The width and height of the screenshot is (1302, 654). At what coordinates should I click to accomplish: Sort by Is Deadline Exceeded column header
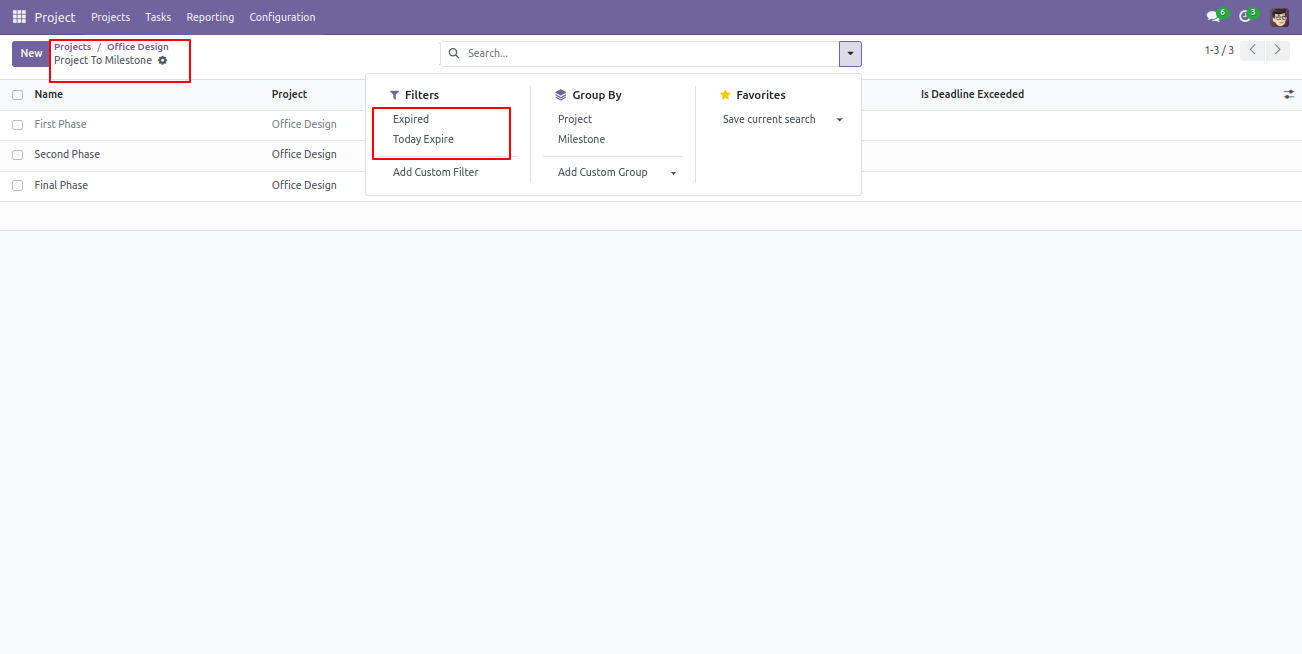pos(972,94)
